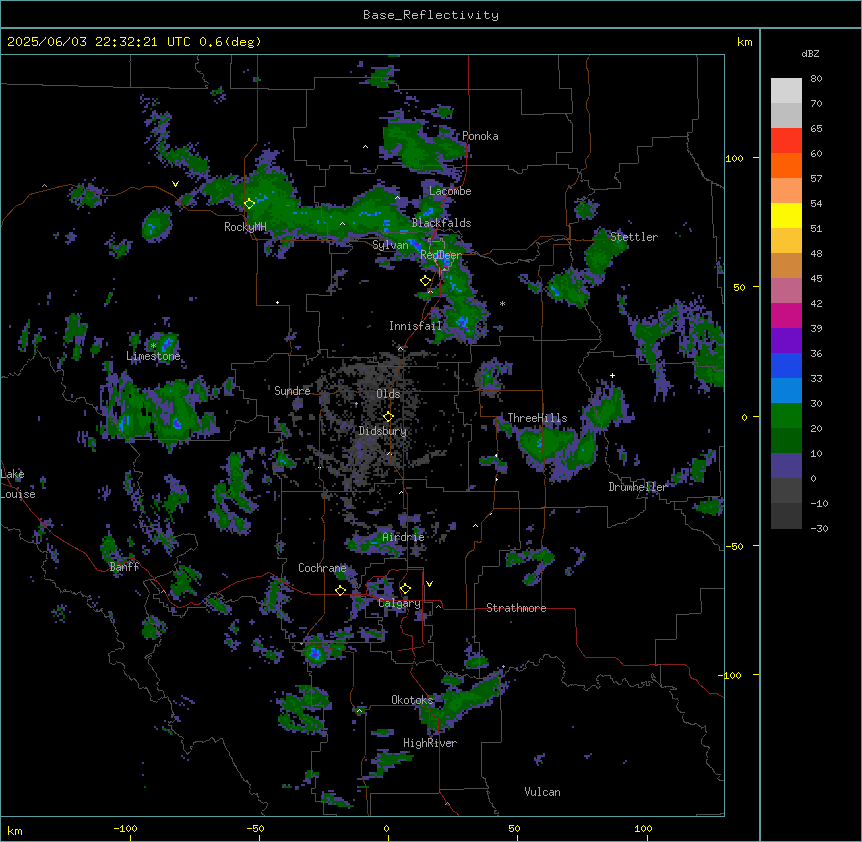Image resolution: width=862 pixels, height=842 pixels.
Task: Click the -30 value on dBZ legend
Action: [819, 529]
